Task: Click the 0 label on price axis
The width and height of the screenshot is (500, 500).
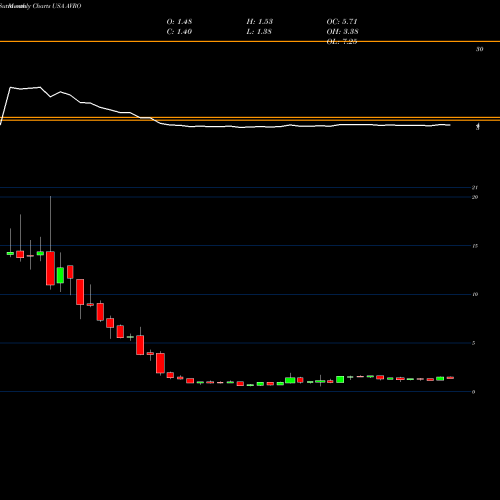Action: click(473, 392)
